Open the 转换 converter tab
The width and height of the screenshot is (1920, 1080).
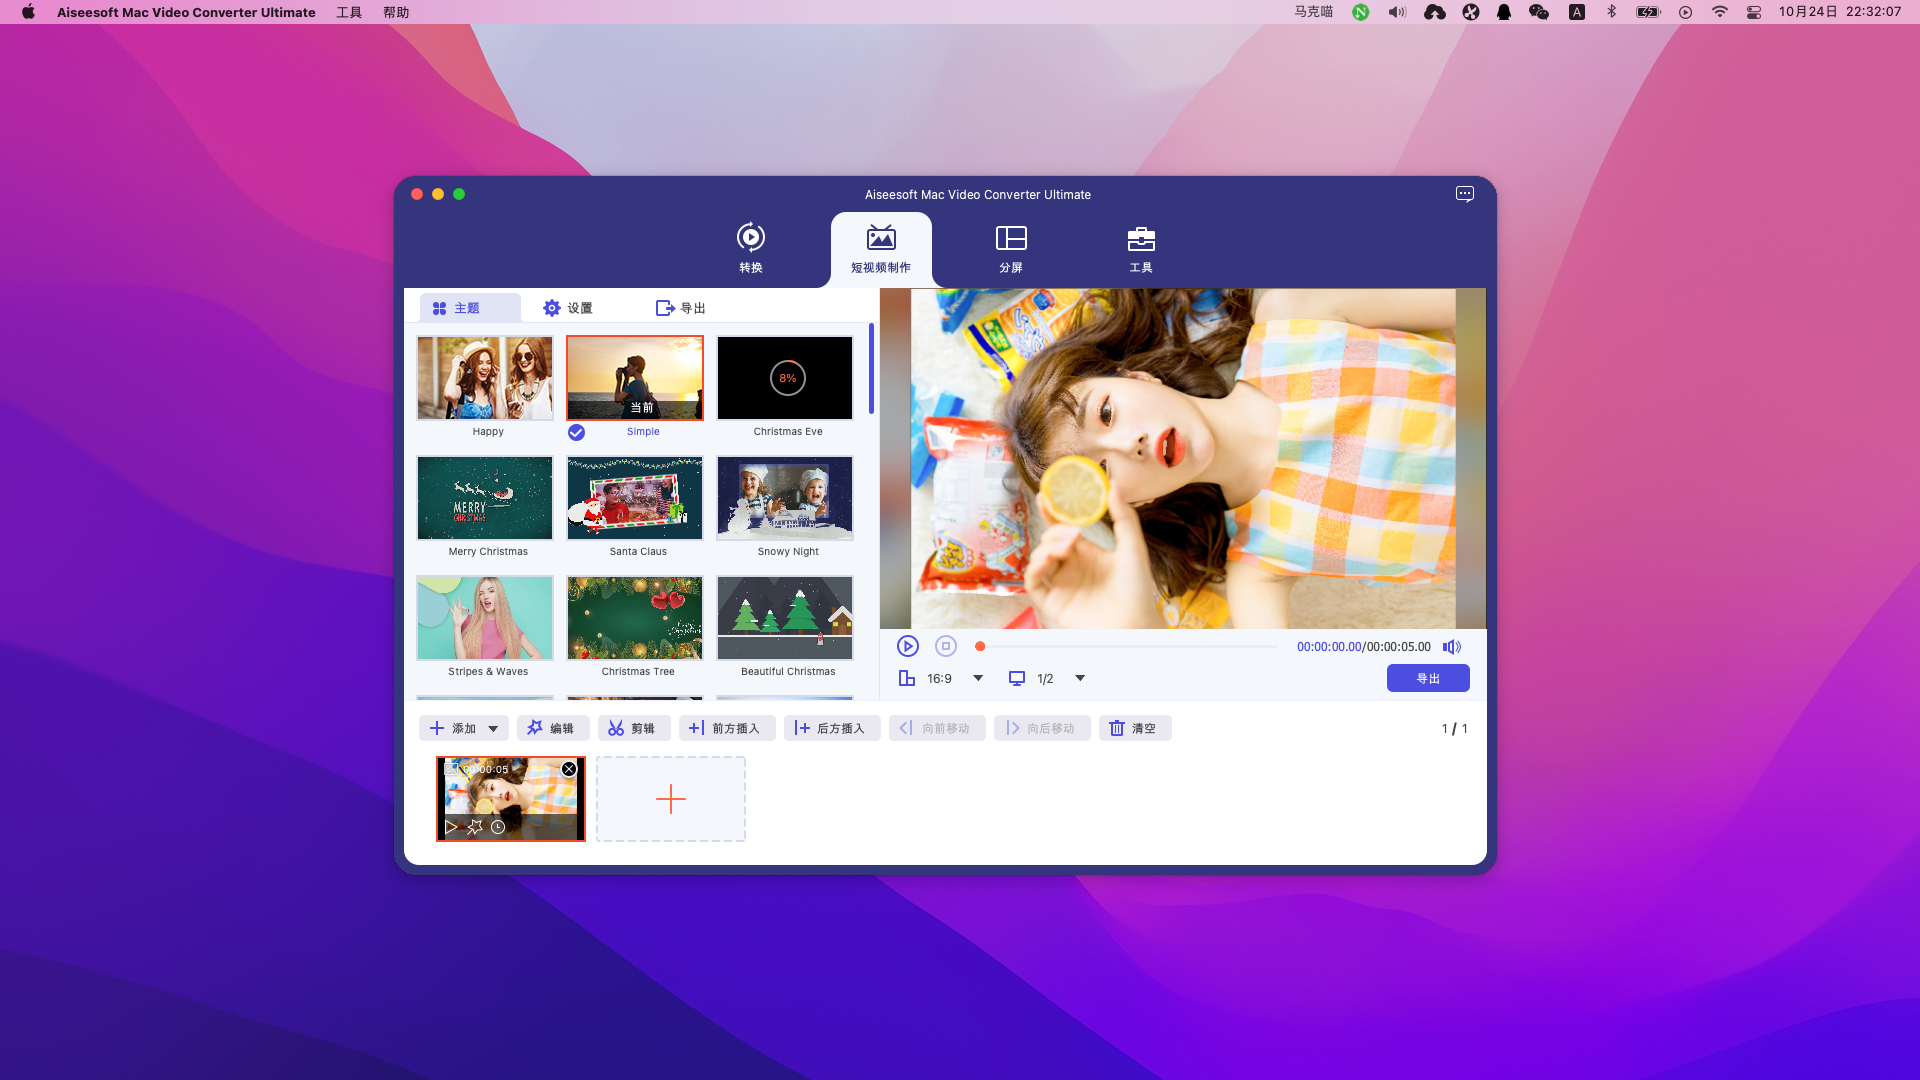tap(751, 248)
